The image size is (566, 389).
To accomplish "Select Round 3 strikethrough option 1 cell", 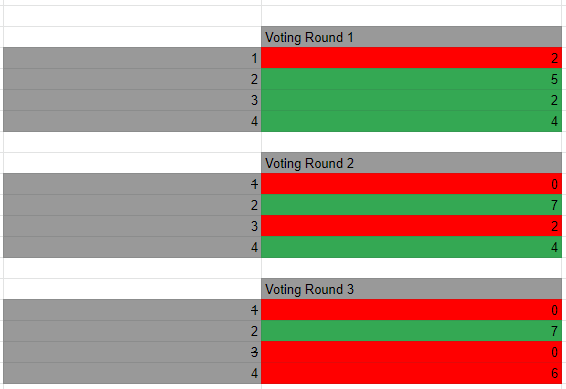I will pyautogui.click(x=132, y=310).
